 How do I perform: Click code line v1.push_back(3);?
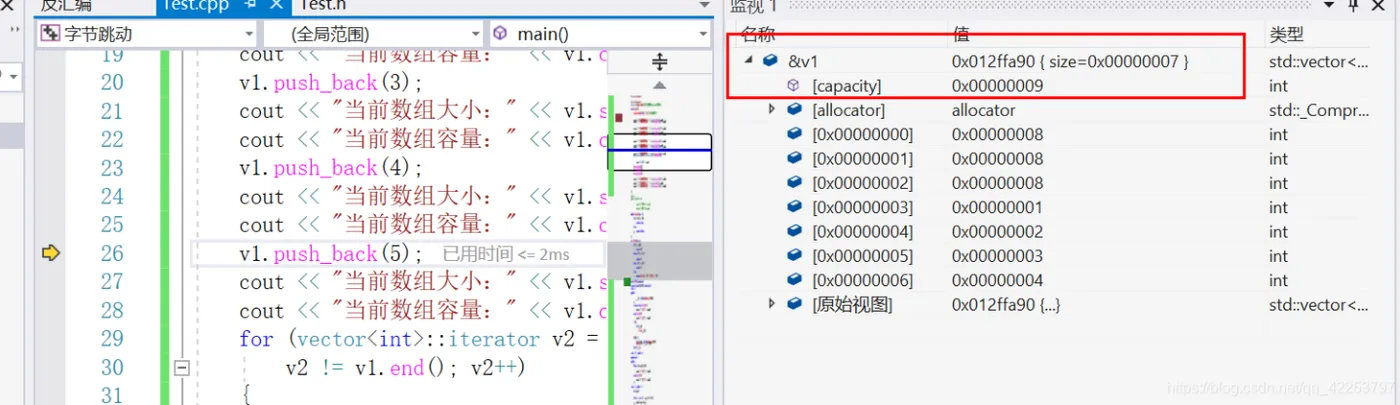(331, 82)
